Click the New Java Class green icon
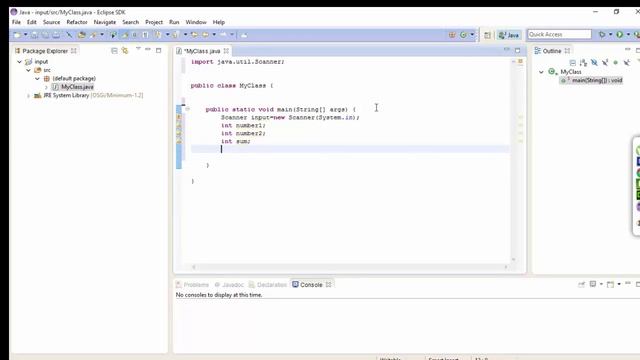Image resolution: width=640 pixels, height=360 pixels. point(463,35)
